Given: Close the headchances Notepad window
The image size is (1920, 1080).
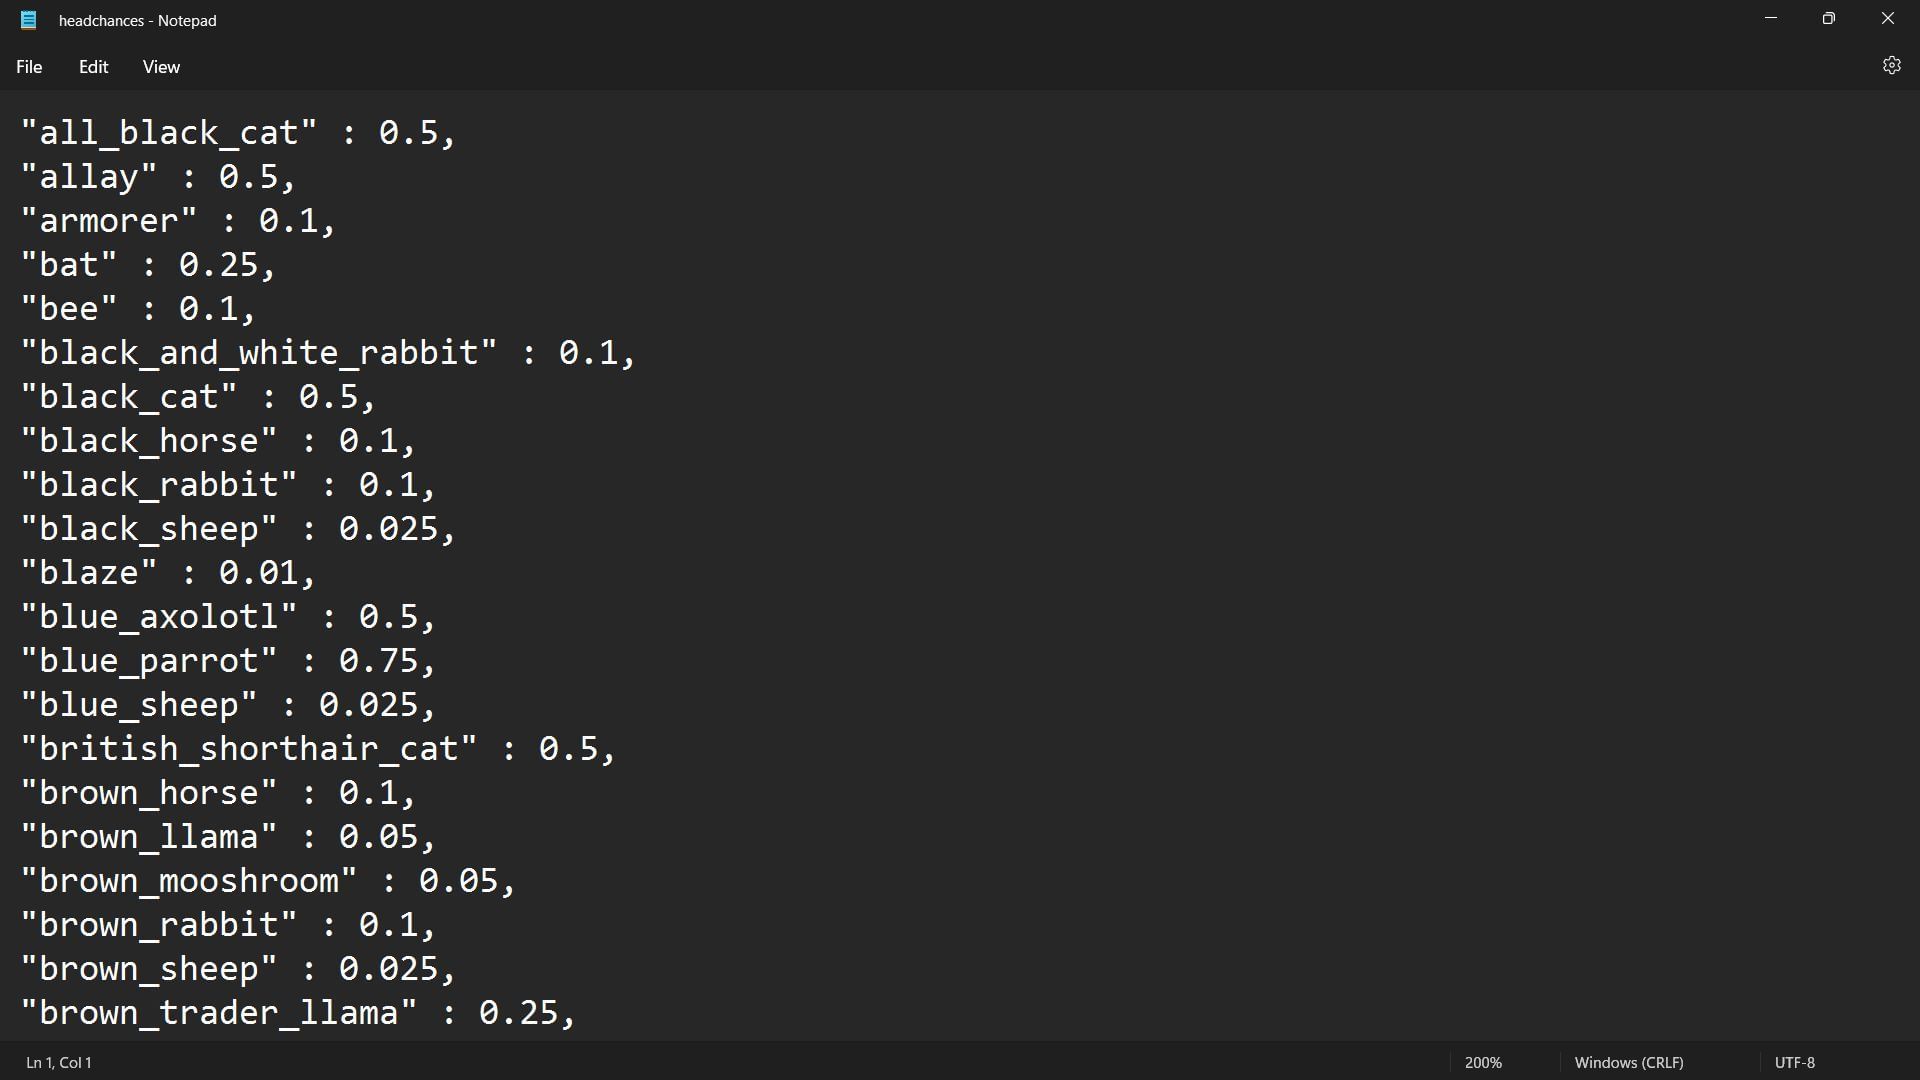Looking at the screenshot, I should tap(1887, 19).
